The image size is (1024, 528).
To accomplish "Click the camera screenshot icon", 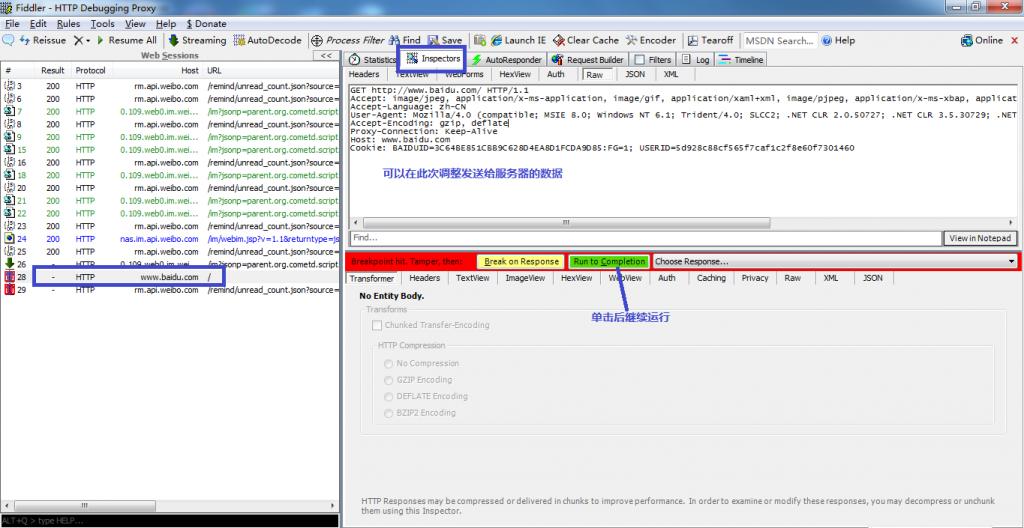I will click(x=480, y=41).
